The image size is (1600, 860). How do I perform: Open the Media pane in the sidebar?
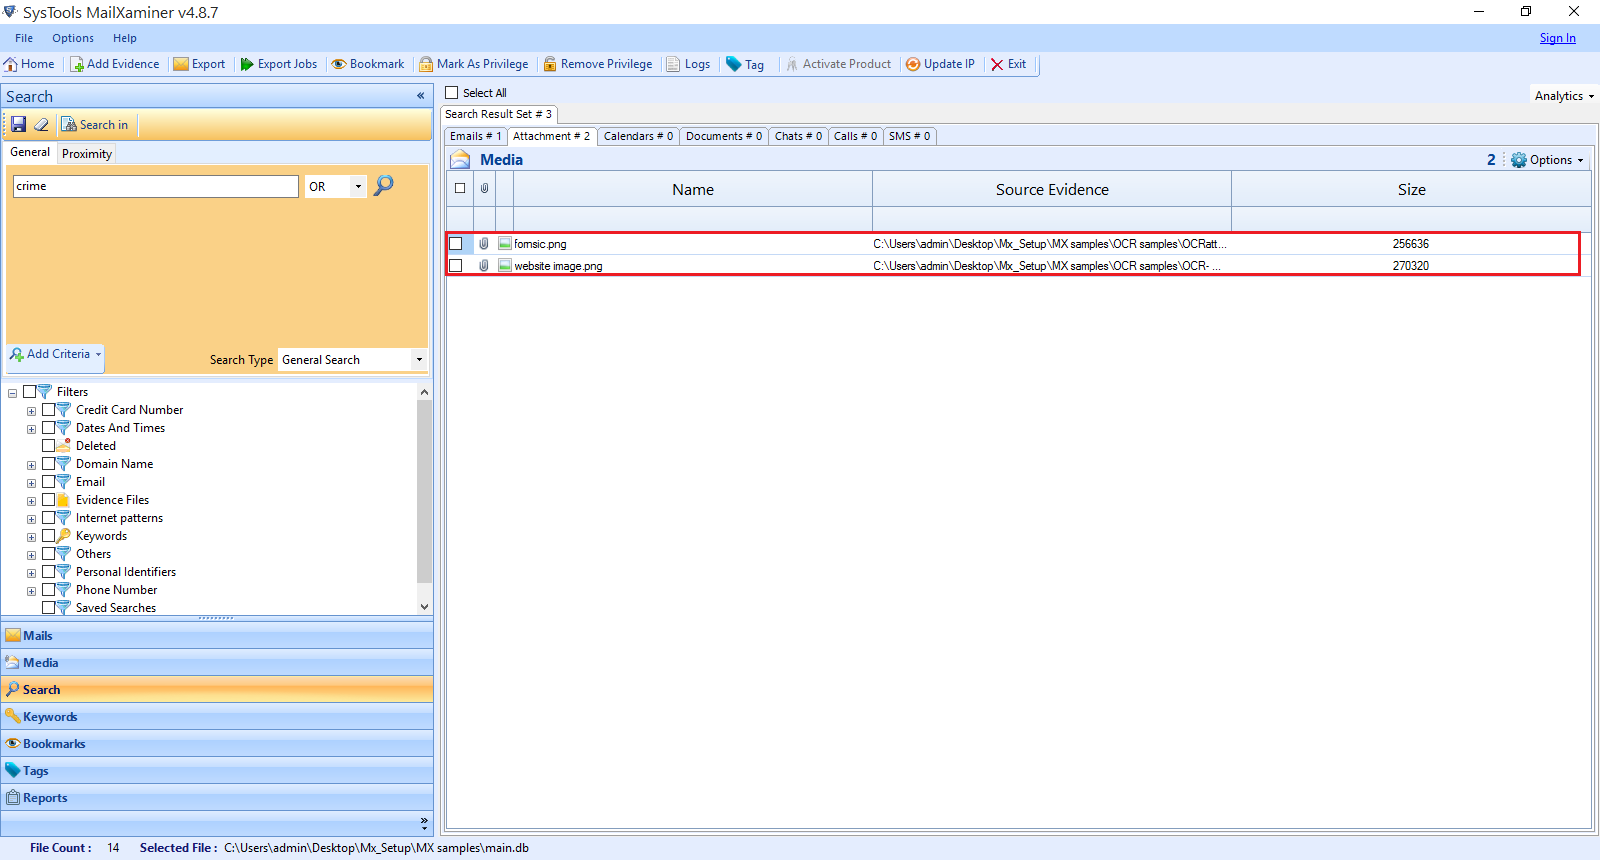coord(217,662)
